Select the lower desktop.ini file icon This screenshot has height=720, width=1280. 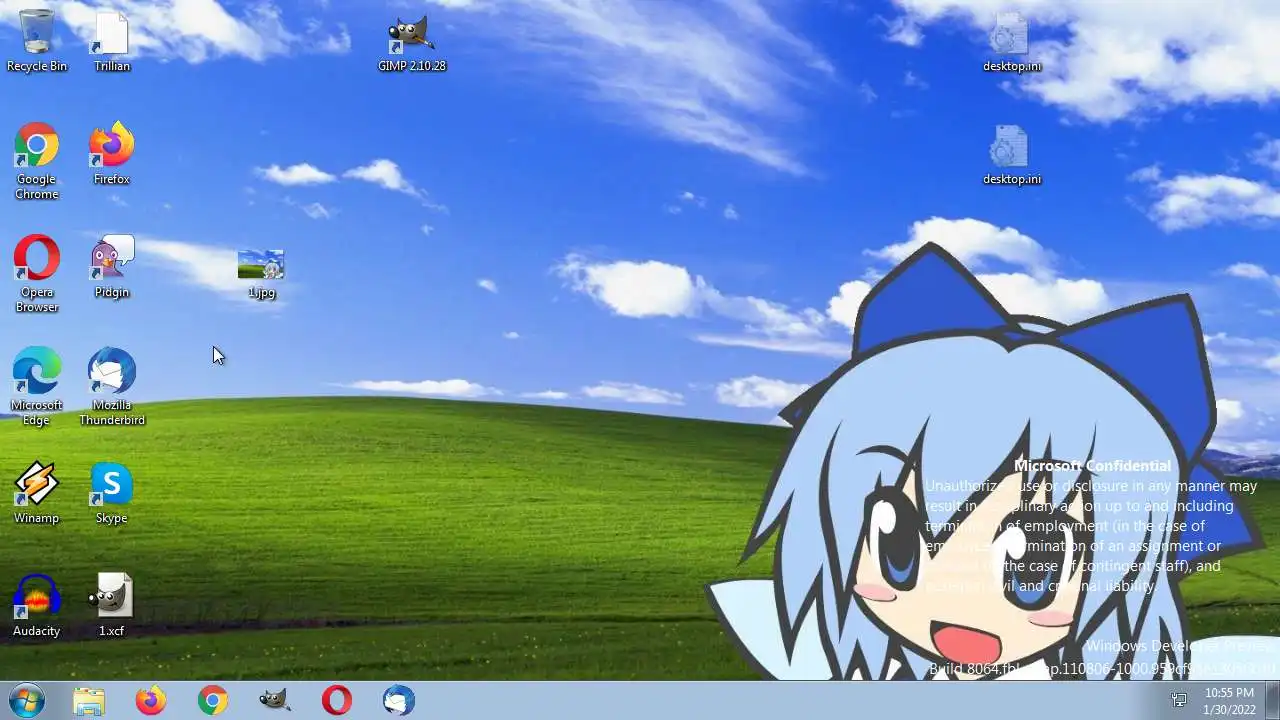point(1011,155)
